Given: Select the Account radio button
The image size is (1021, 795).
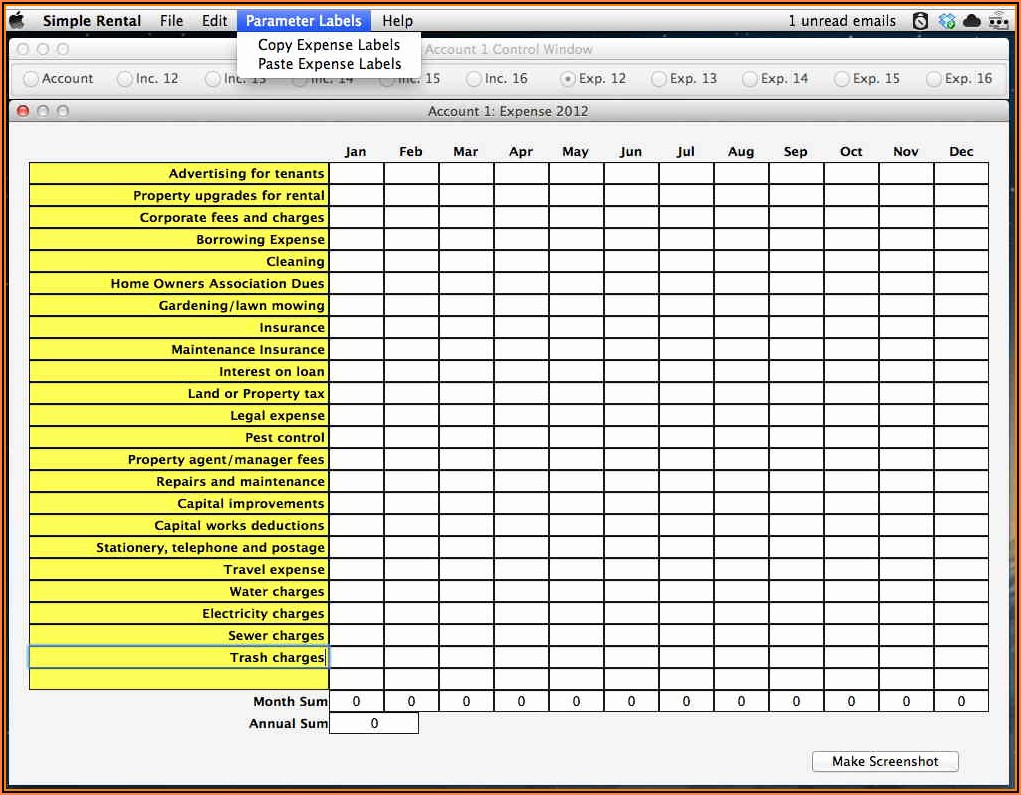Looking at the screenshot, I should point(31,79).
